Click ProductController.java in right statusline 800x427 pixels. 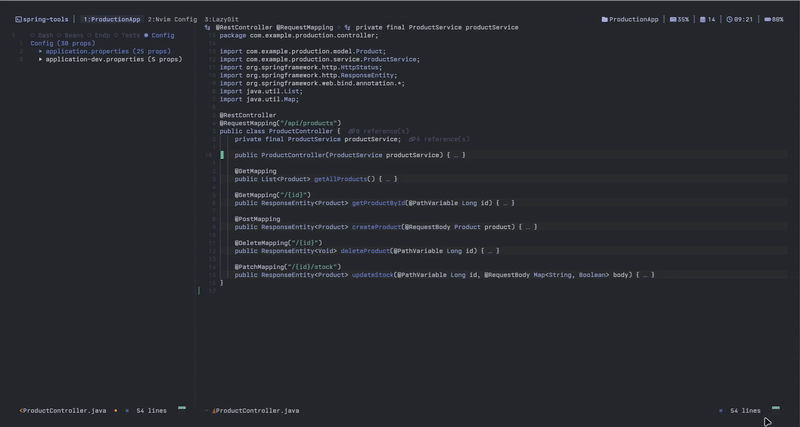(x=258, y=411)
